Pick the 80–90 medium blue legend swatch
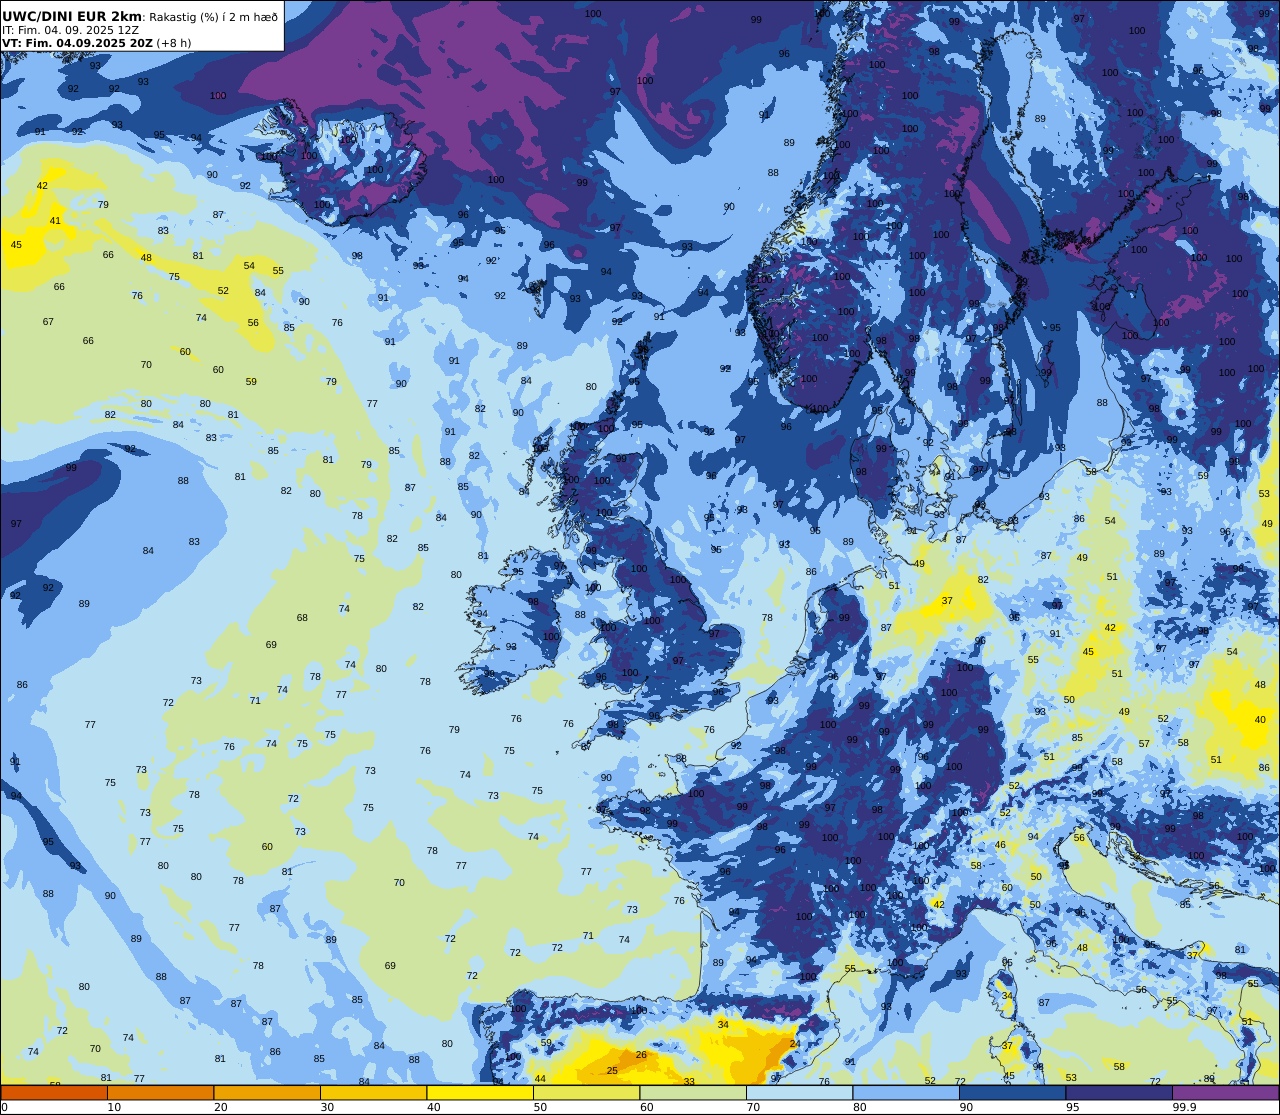The width and height of the screenshot is (1280, 1115). (906, 1092)
